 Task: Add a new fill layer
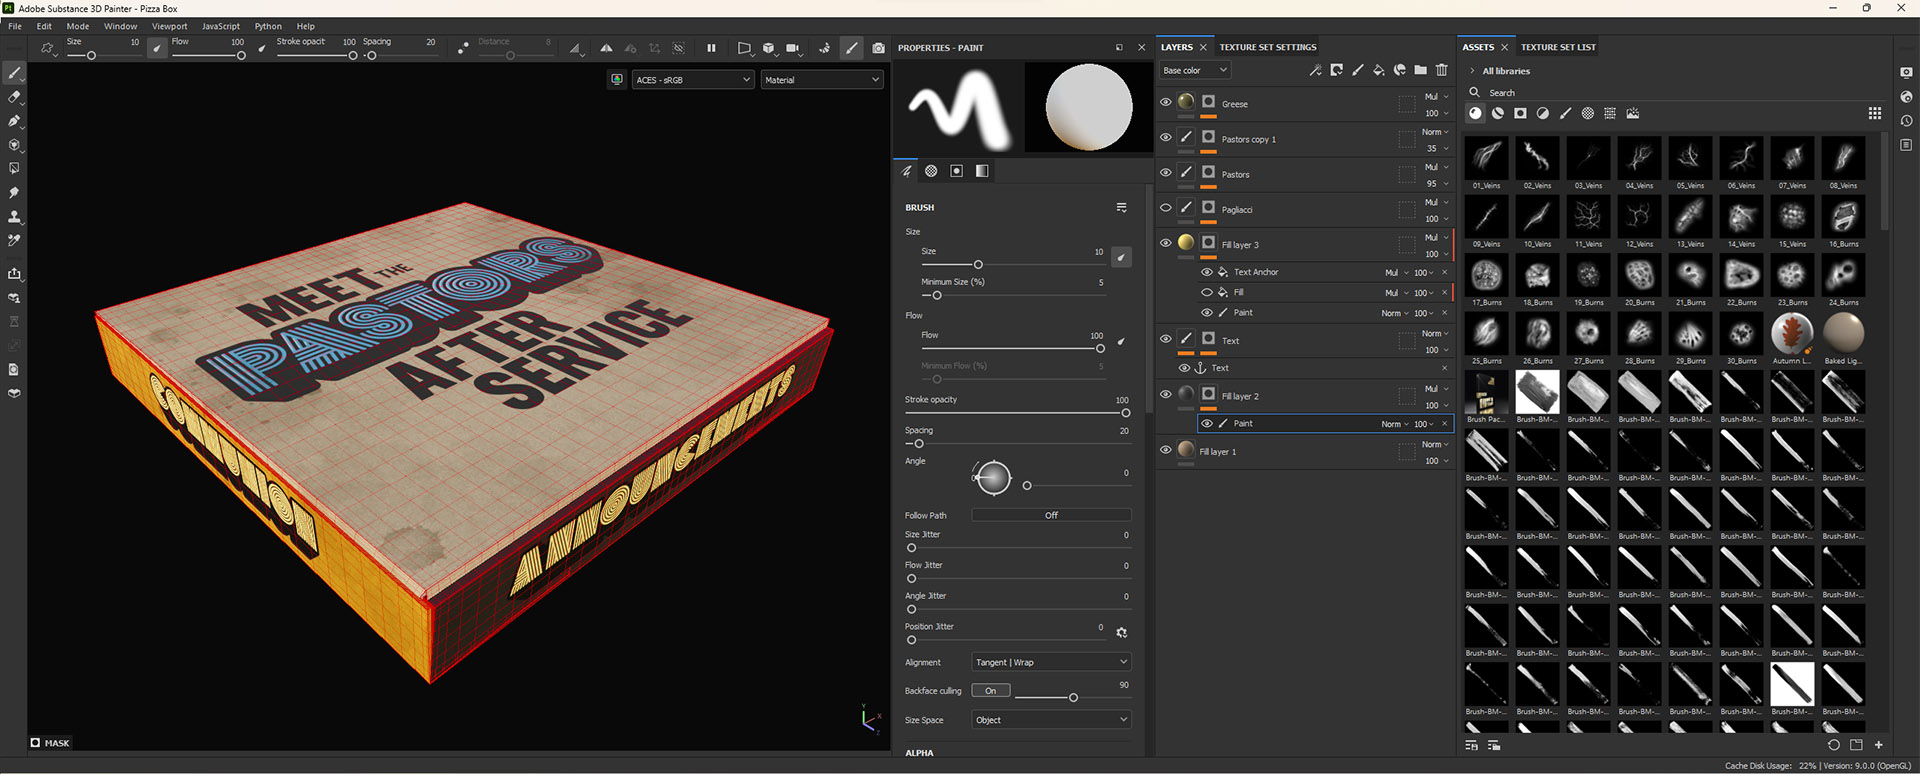tap(1379, 70)
